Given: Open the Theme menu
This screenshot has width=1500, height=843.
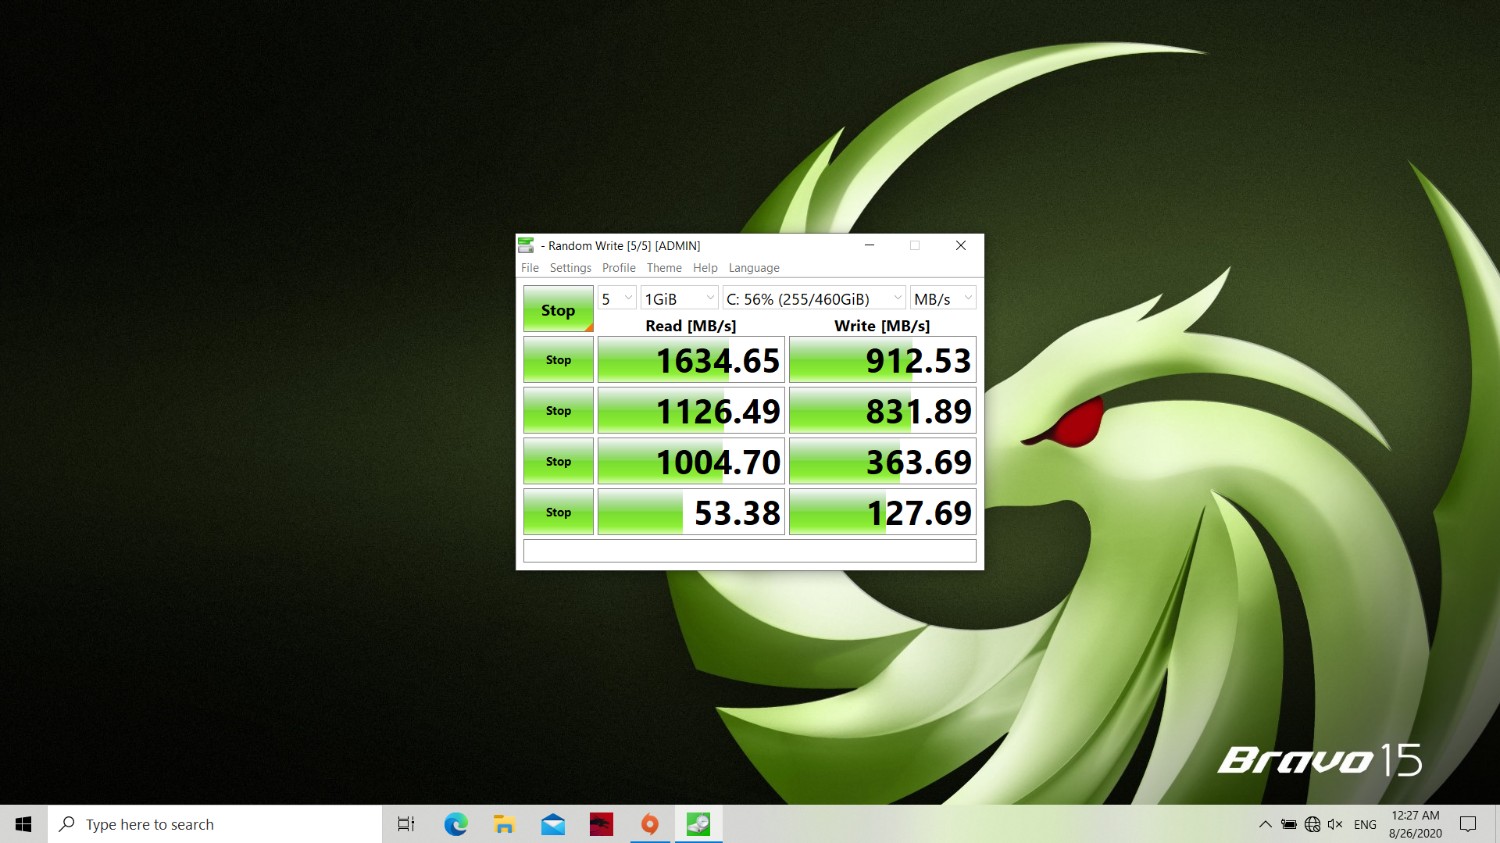Looking at the screenshot, I should tap(664, 268).
